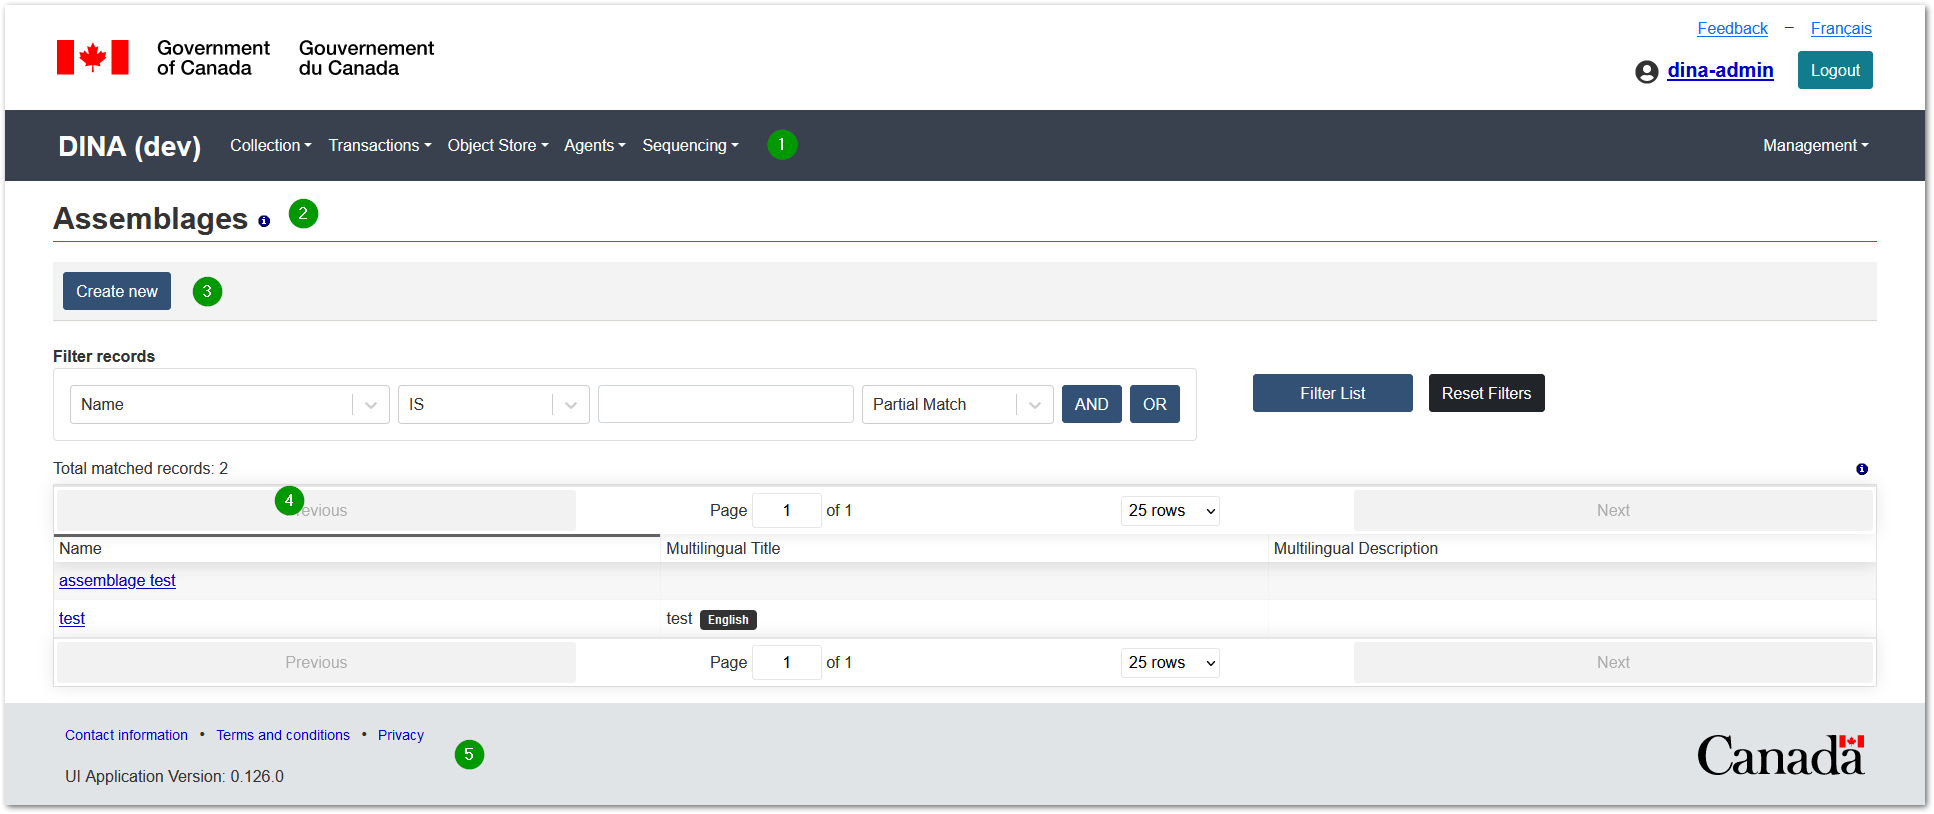This screenshot has width=1934, height=814.
Task: Click the filter value text field
Action: point(726,404)
